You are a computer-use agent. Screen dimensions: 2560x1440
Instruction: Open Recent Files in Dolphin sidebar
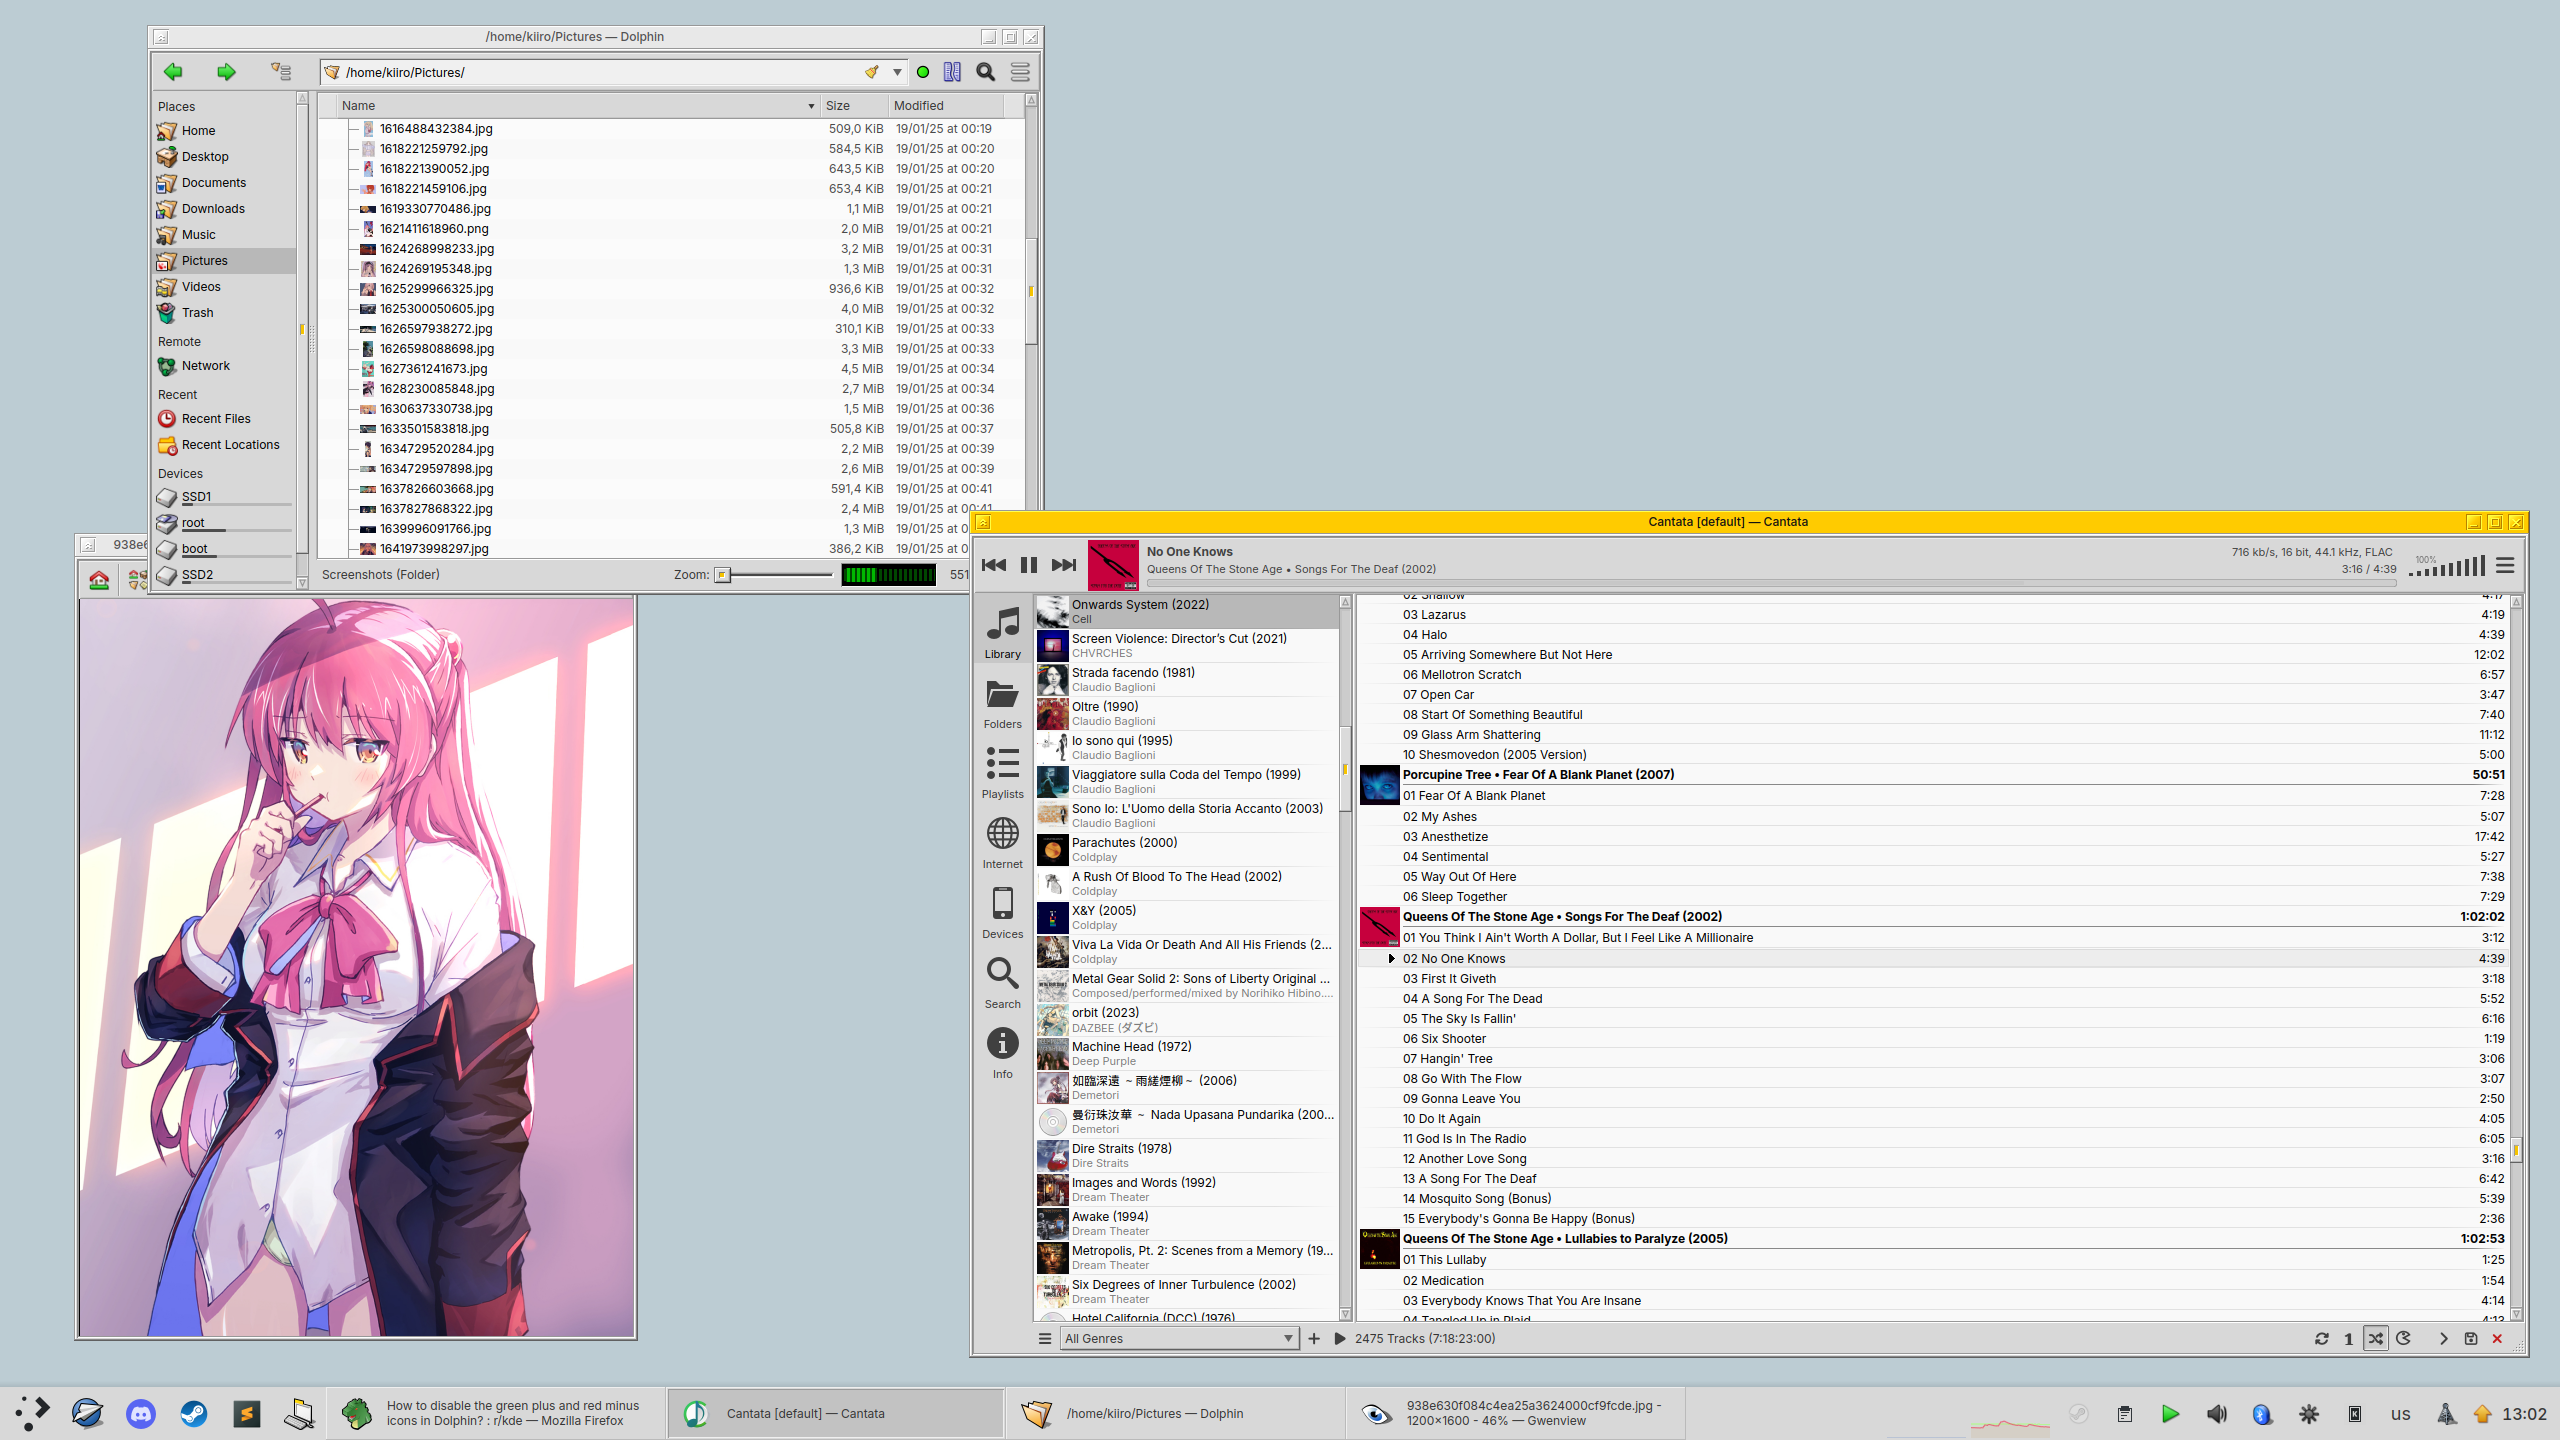(224, 419)
